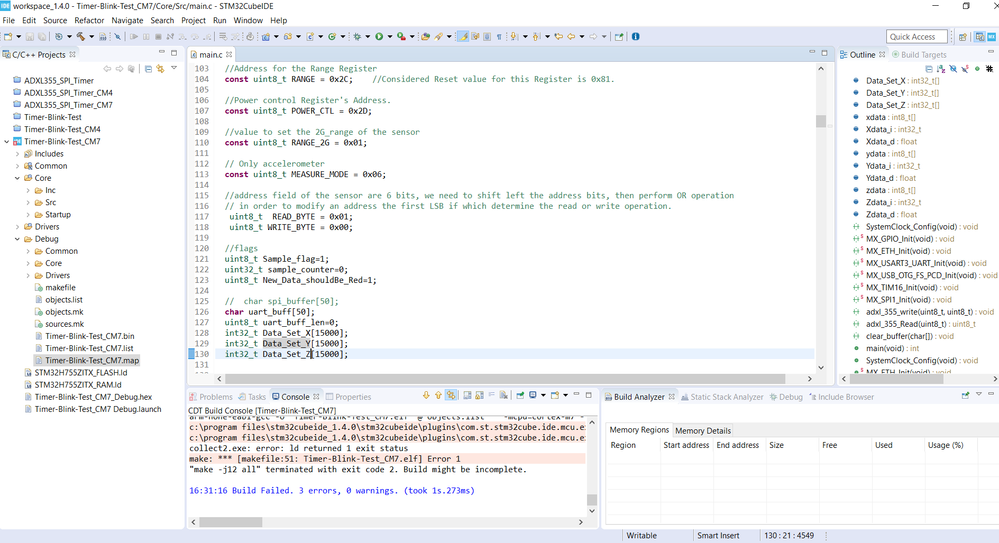Open the Properties tab

(349, 396)
